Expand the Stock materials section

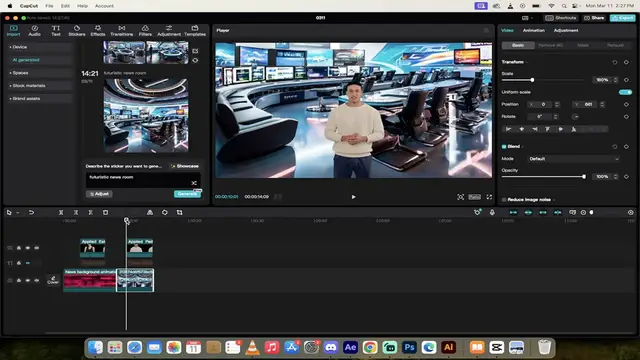40,86
